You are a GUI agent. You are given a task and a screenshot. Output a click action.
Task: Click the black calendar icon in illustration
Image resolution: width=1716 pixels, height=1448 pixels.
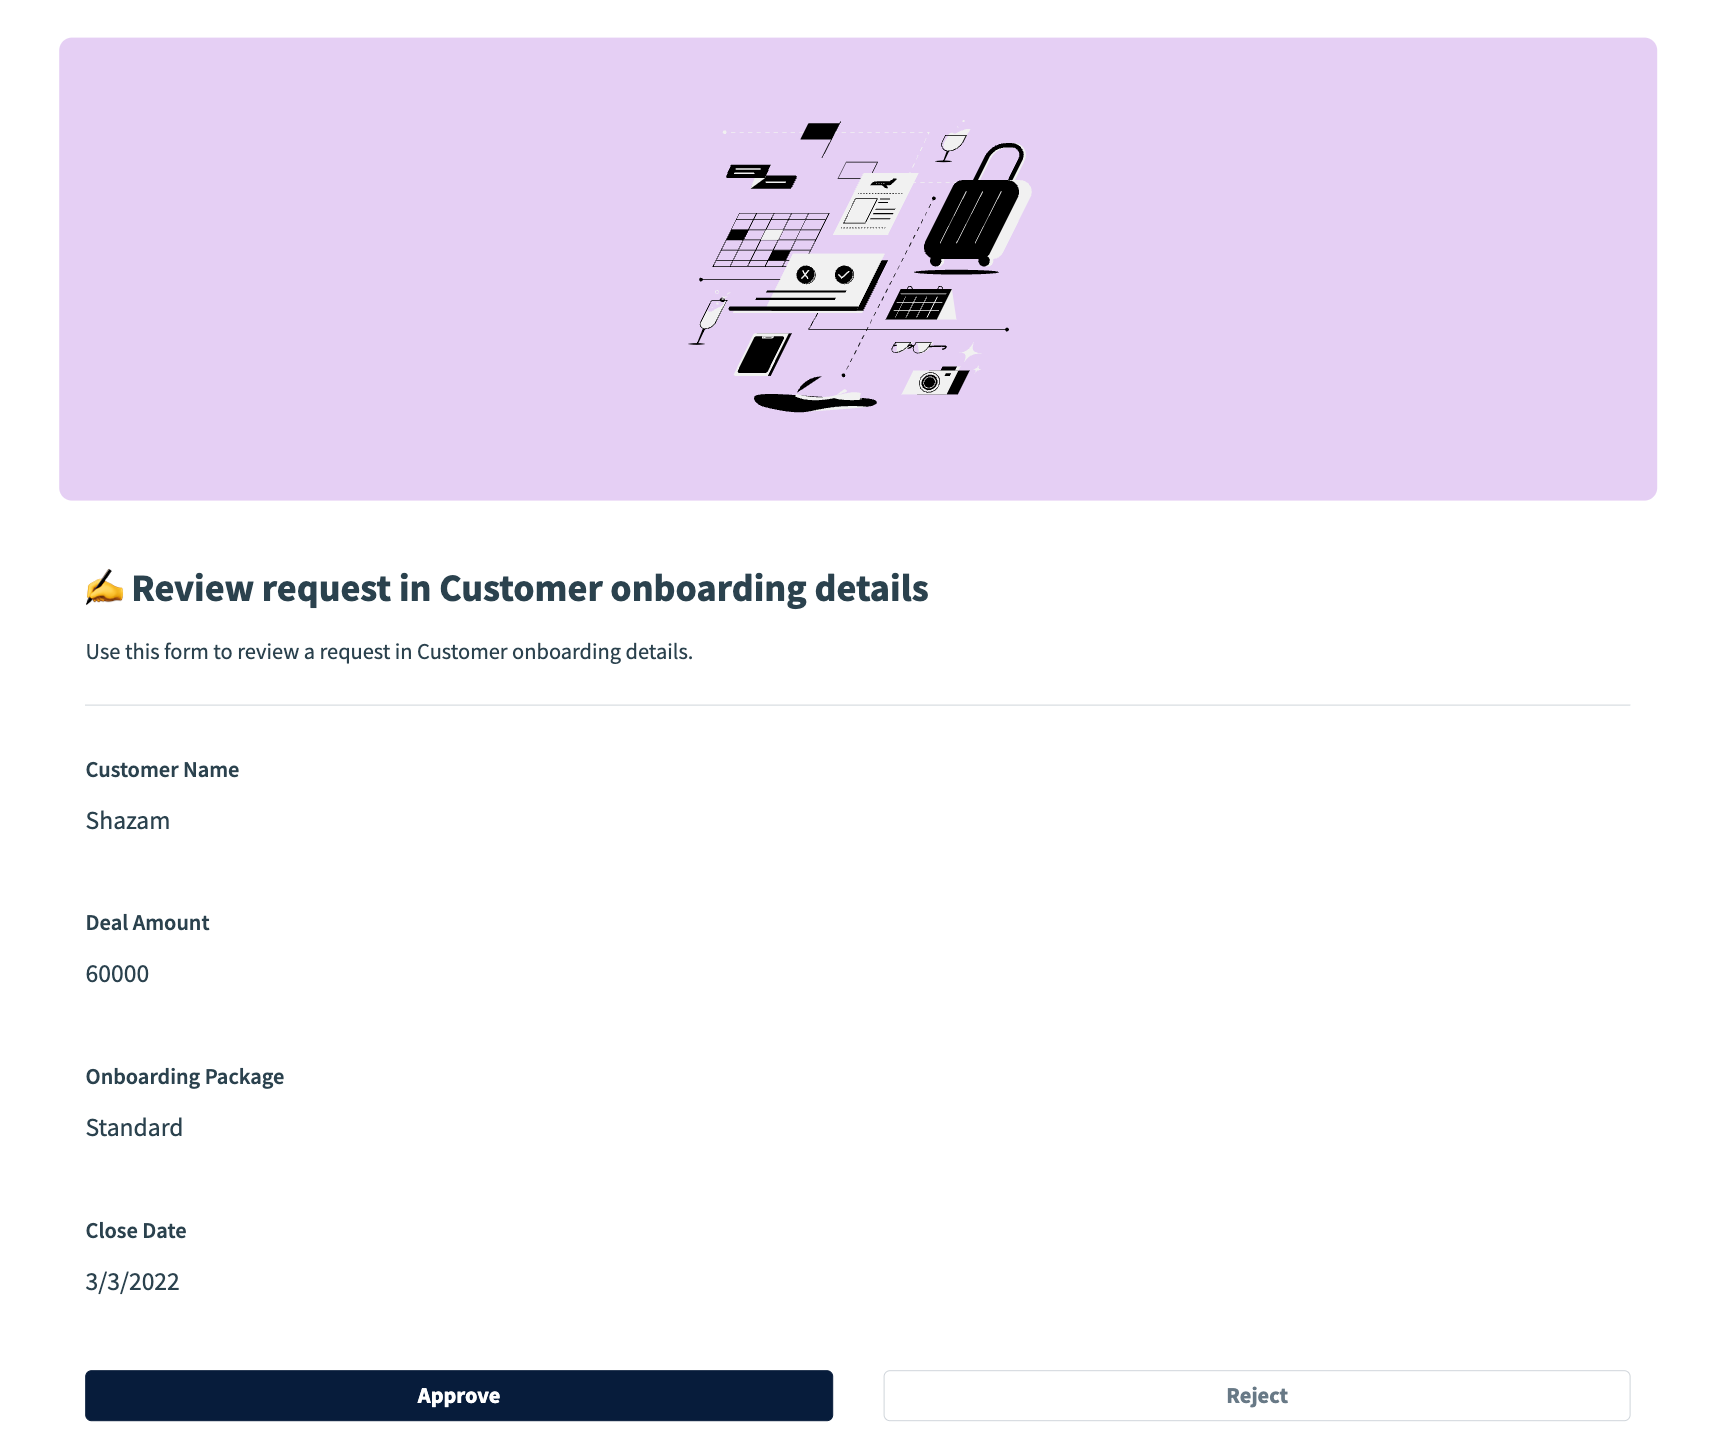click(x=918, y=303)
